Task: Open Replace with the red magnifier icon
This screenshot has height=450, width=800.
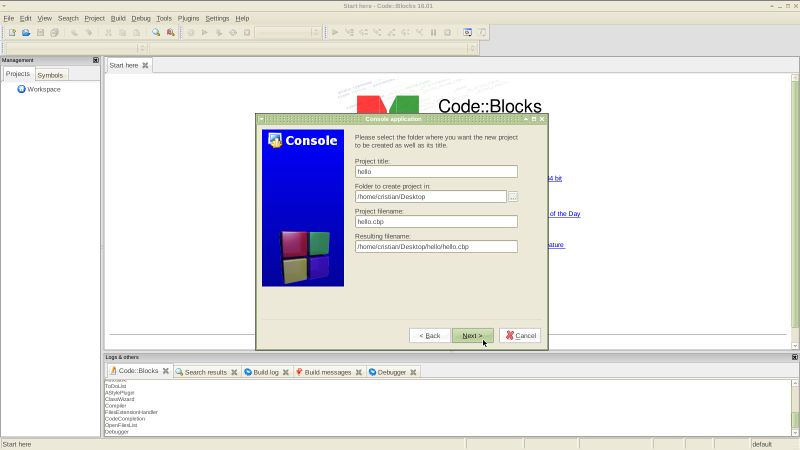Action: coord(170,32)
